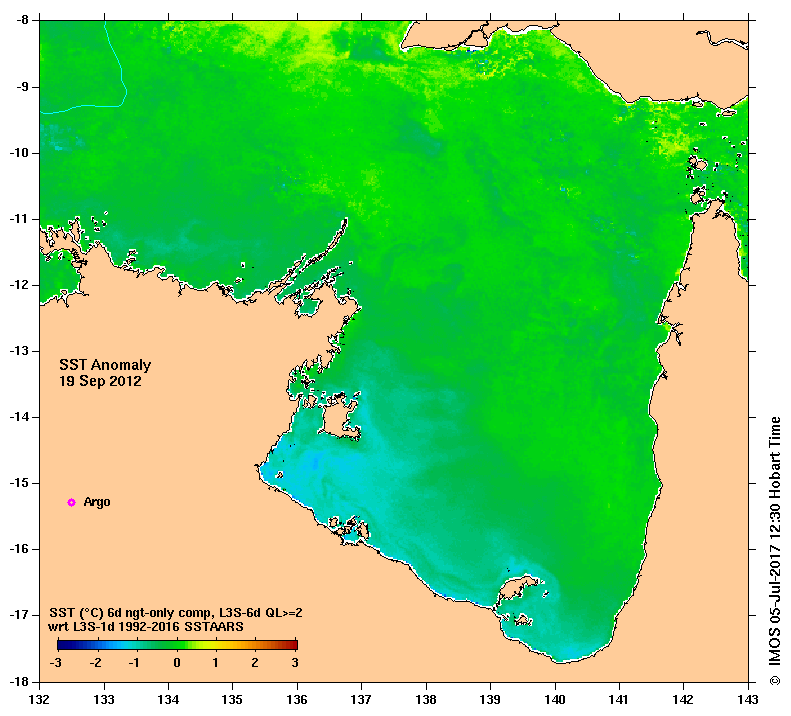Click latitude axis label '-17'
Viewport: 791px width, 716px height.
(x=19, y=615)
